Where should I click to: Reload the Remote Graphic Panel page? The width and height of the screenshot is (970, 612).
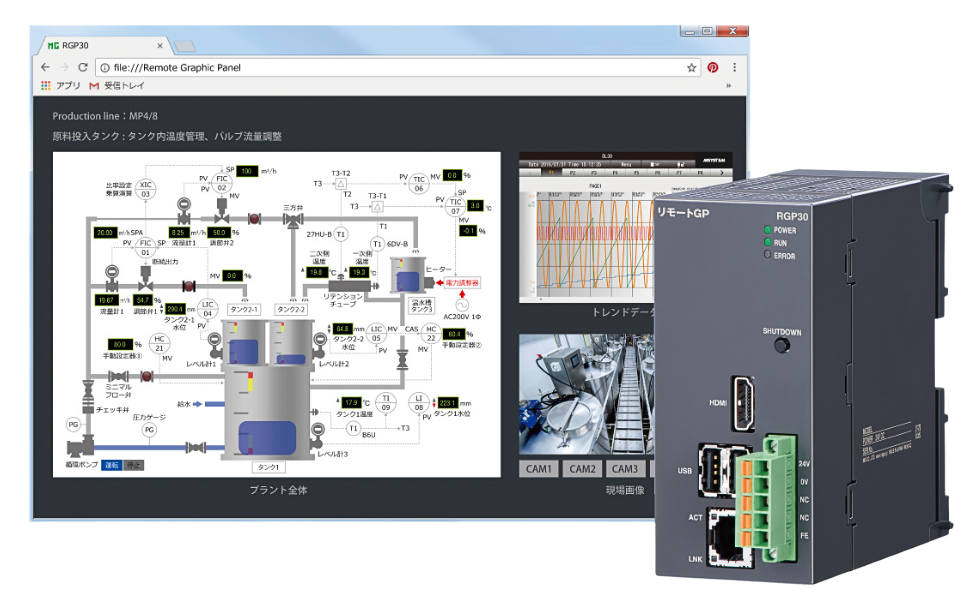click(83, 67)
